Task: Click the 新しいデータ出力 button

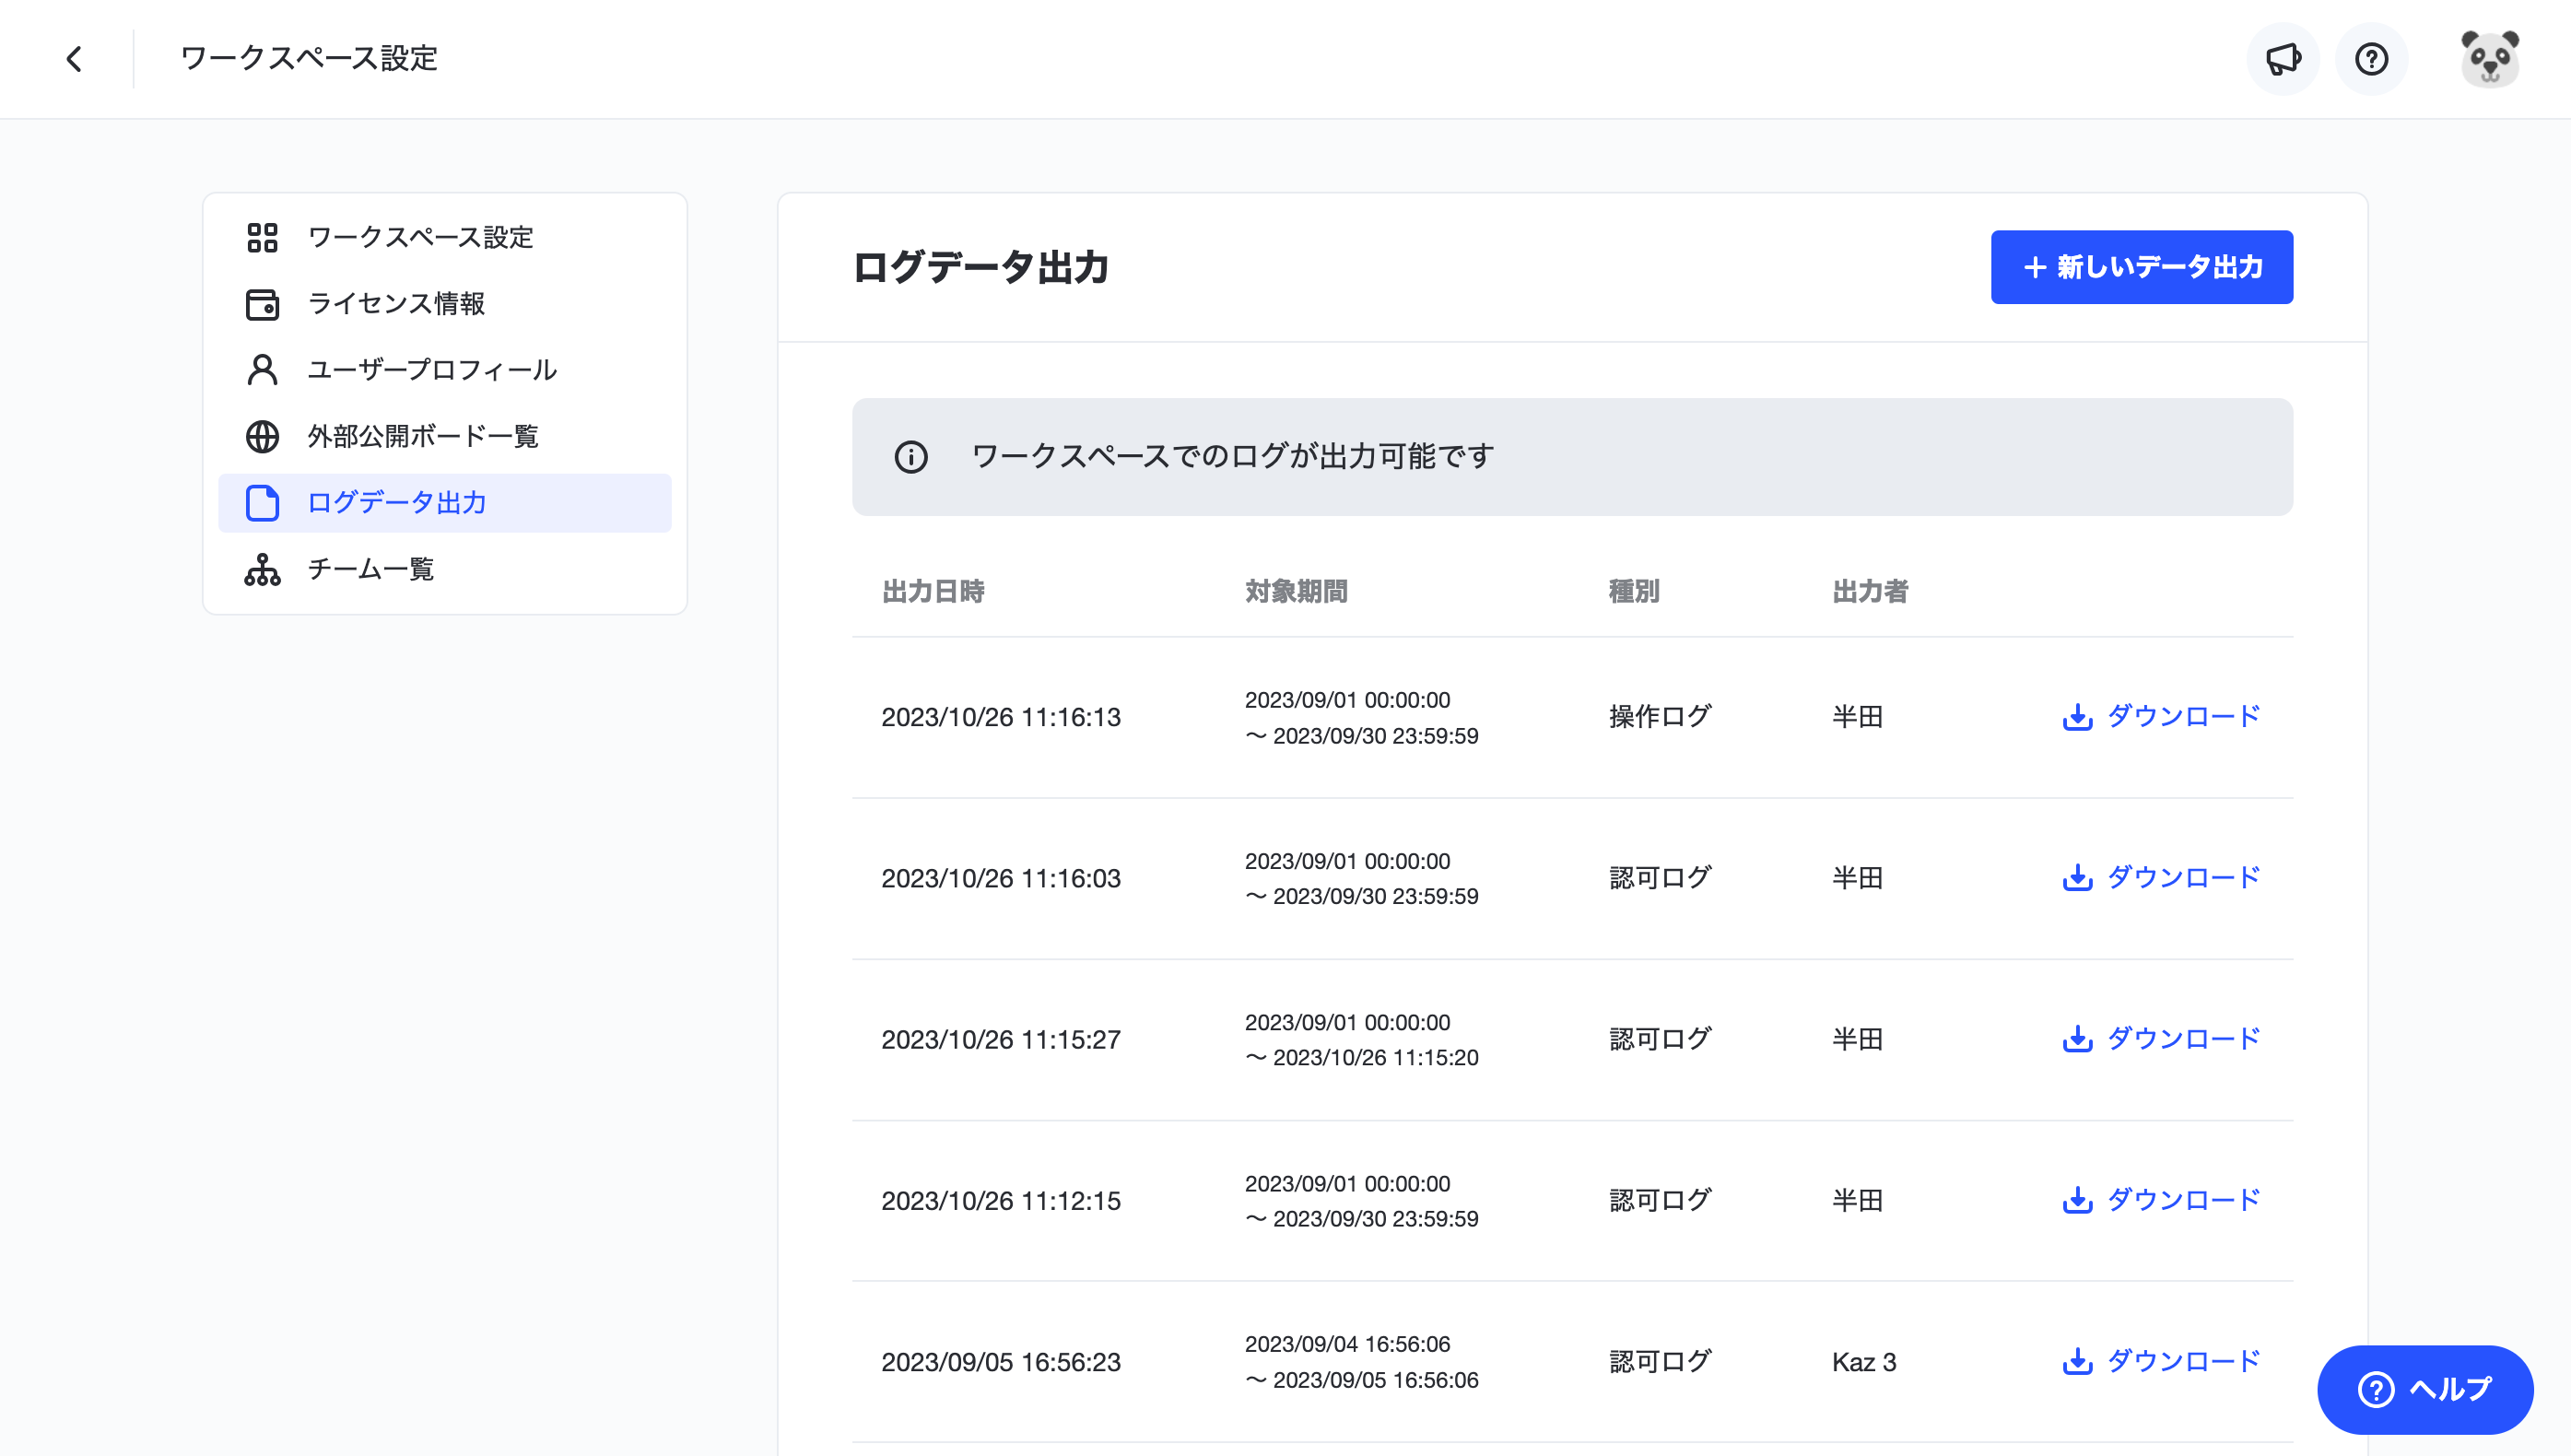Action: pos(2141,267)
